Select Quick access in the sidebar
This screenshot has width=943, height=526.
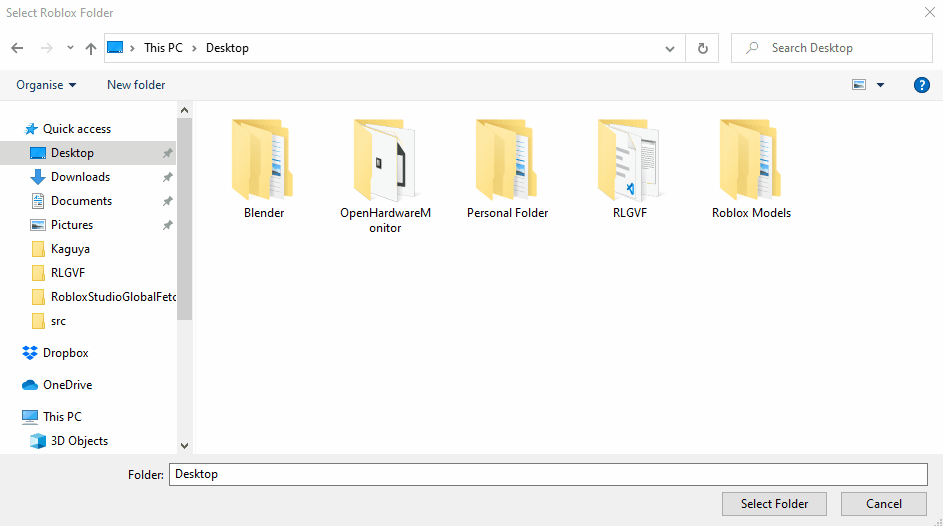tap(77, 129)
